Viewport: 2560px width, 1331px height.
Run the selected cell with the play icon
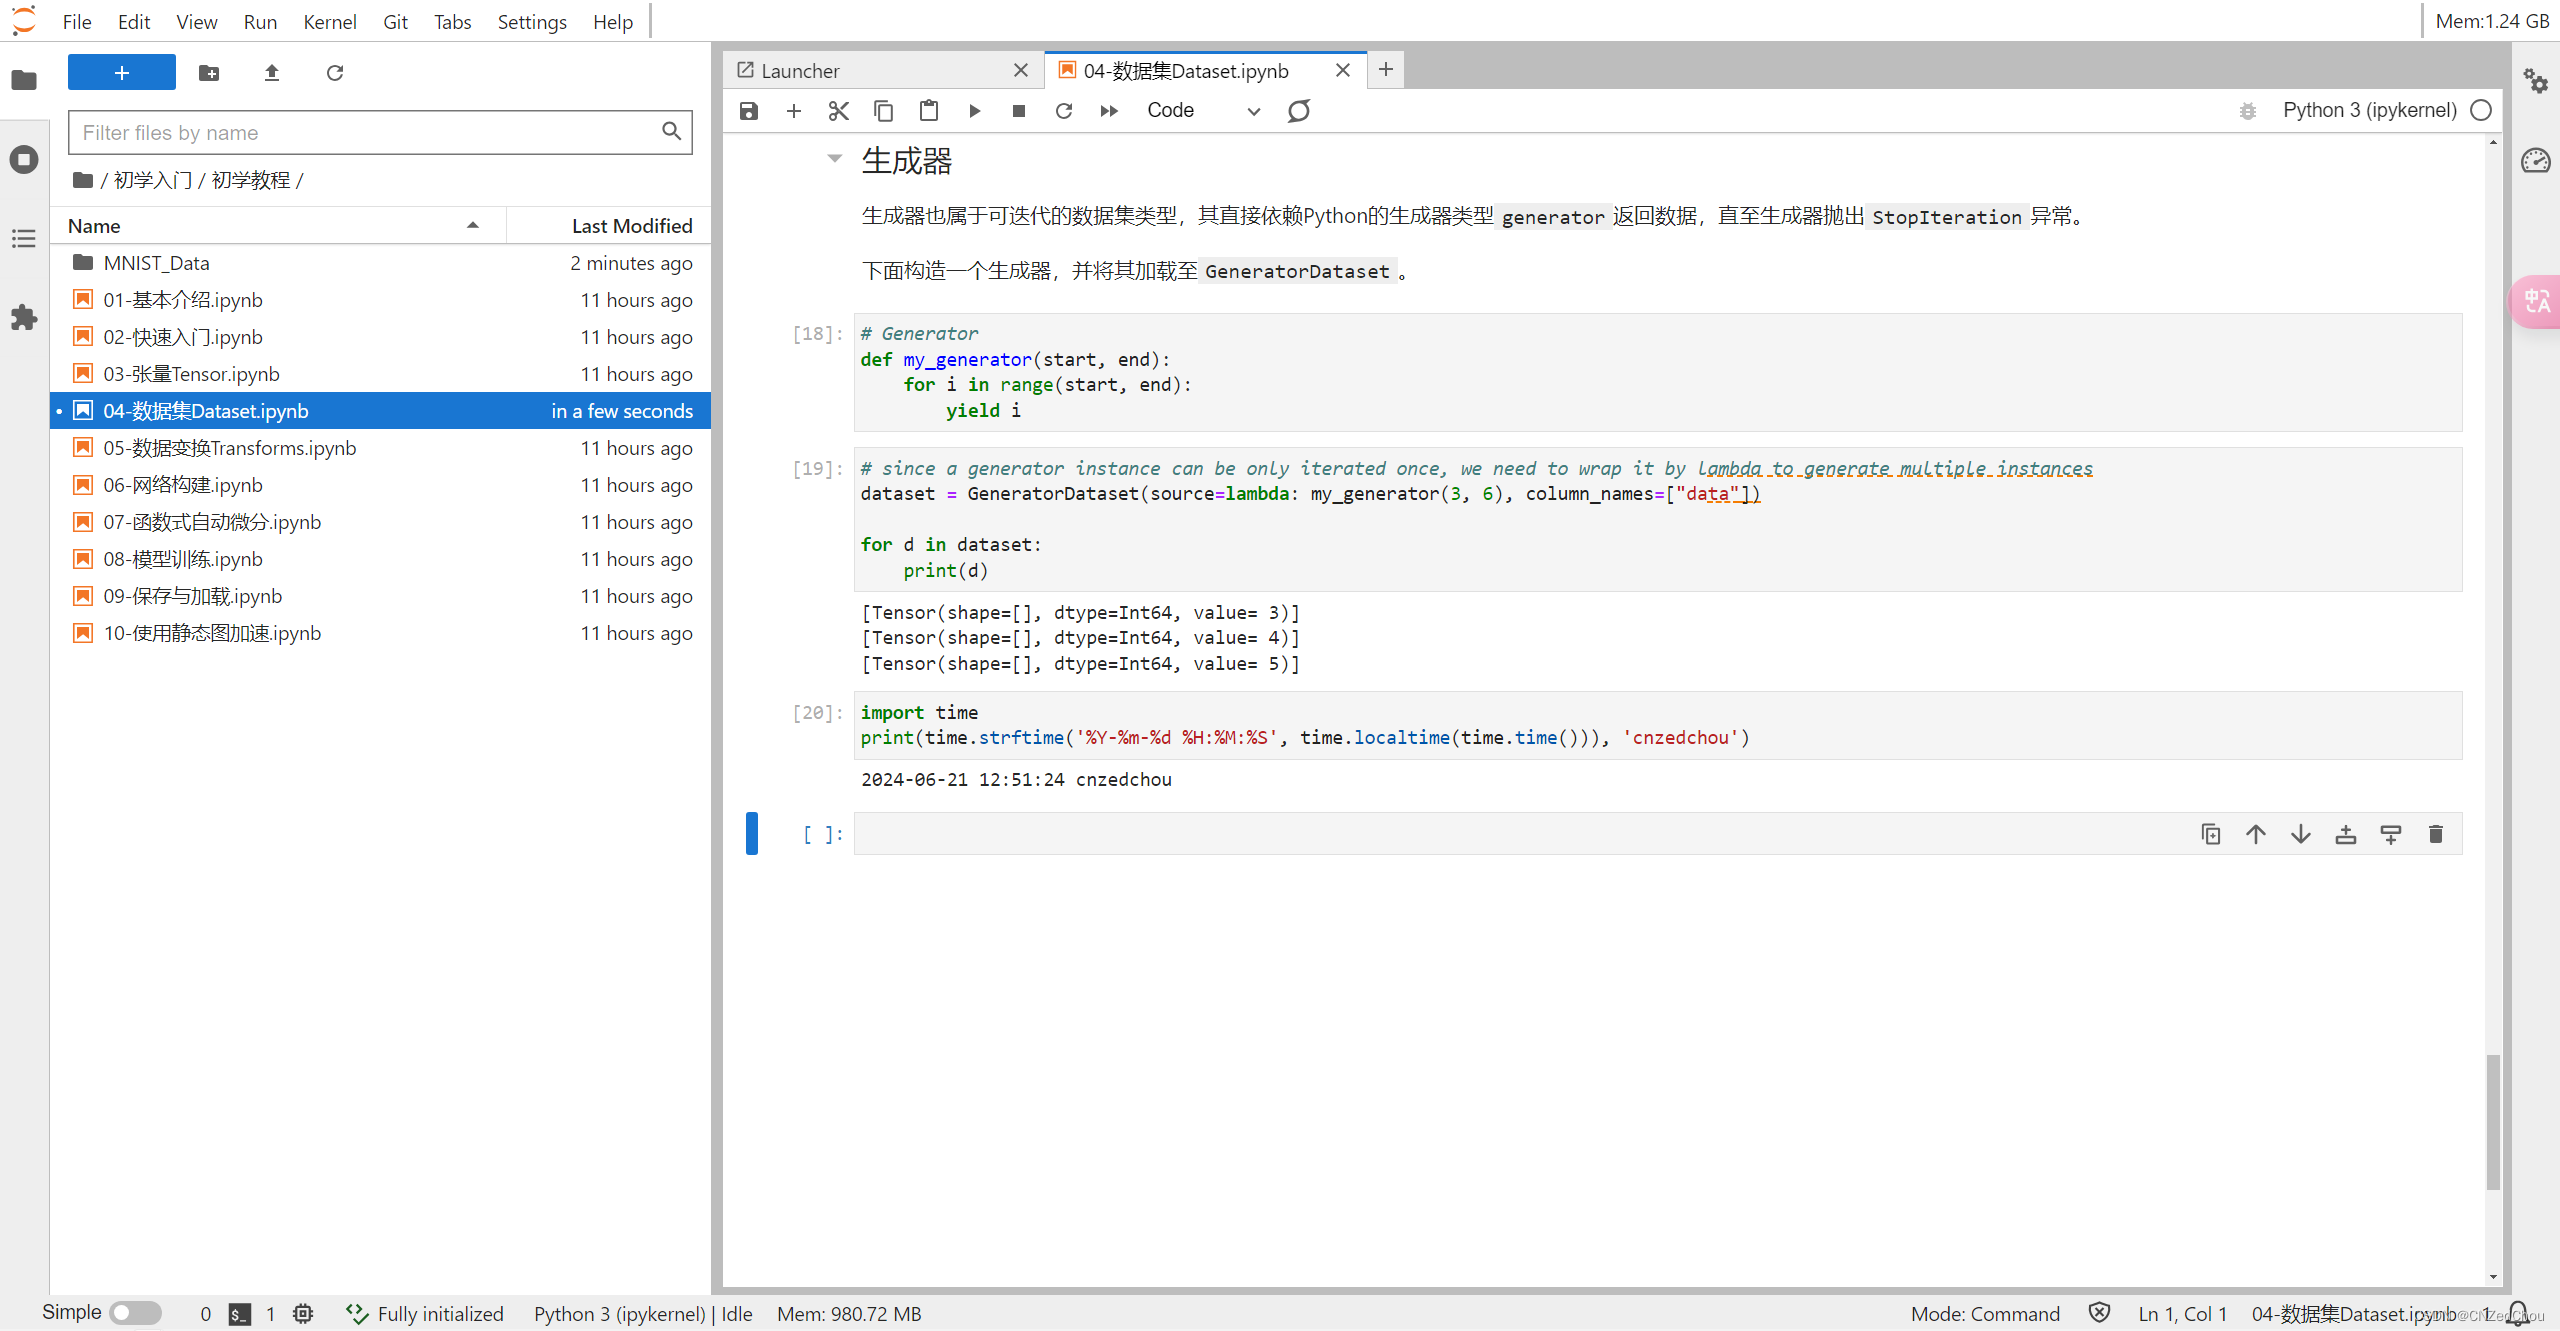[974, 110]
